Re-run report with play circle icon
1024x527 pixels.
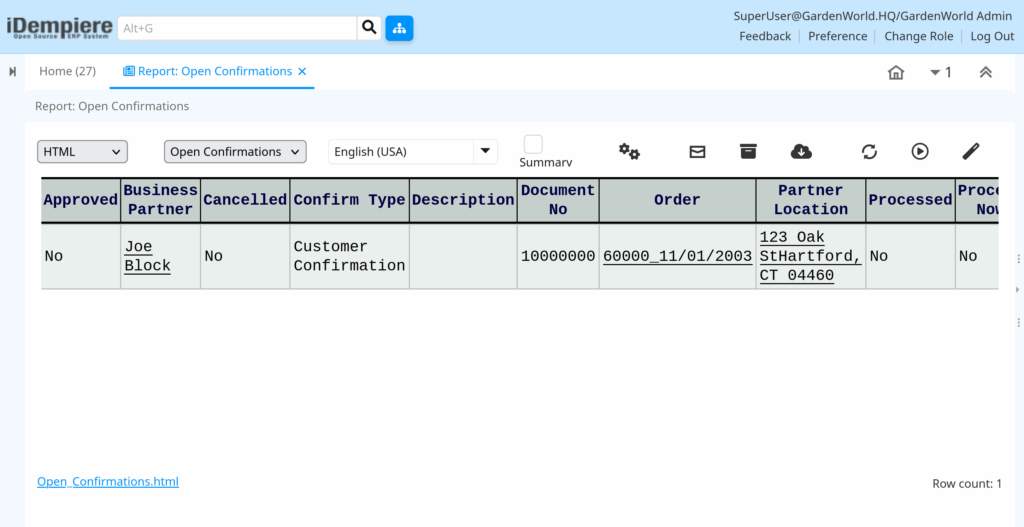tap(920, 152)
